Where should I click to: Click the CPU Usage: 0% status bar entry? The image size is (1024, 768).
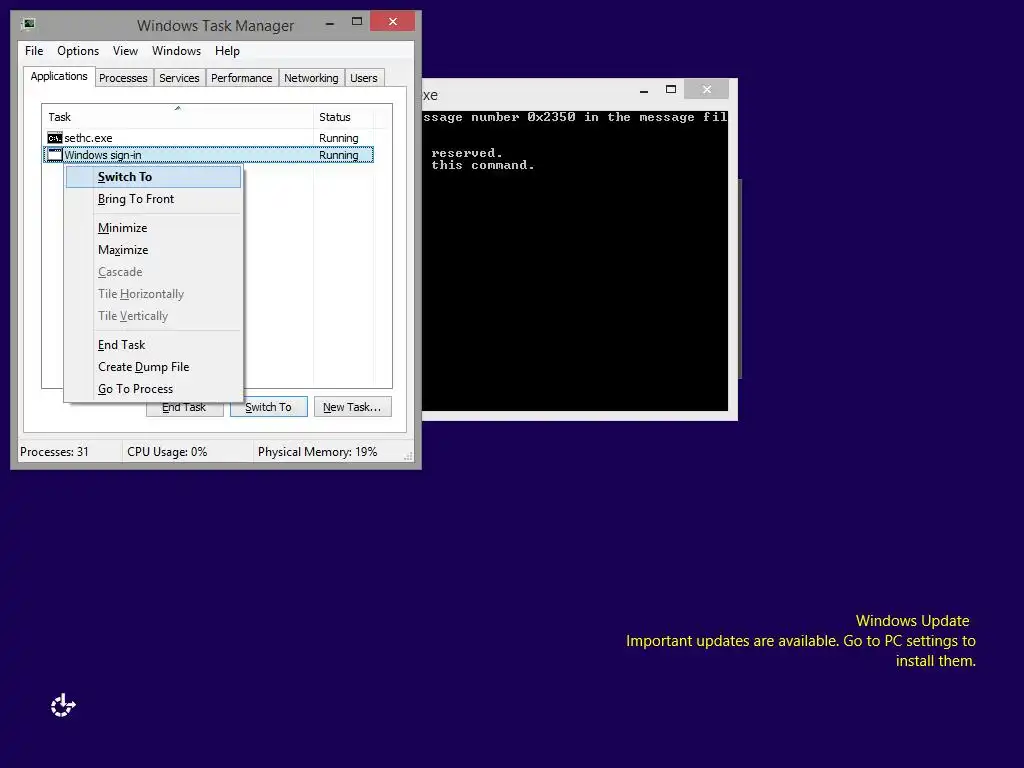(167, 452)
